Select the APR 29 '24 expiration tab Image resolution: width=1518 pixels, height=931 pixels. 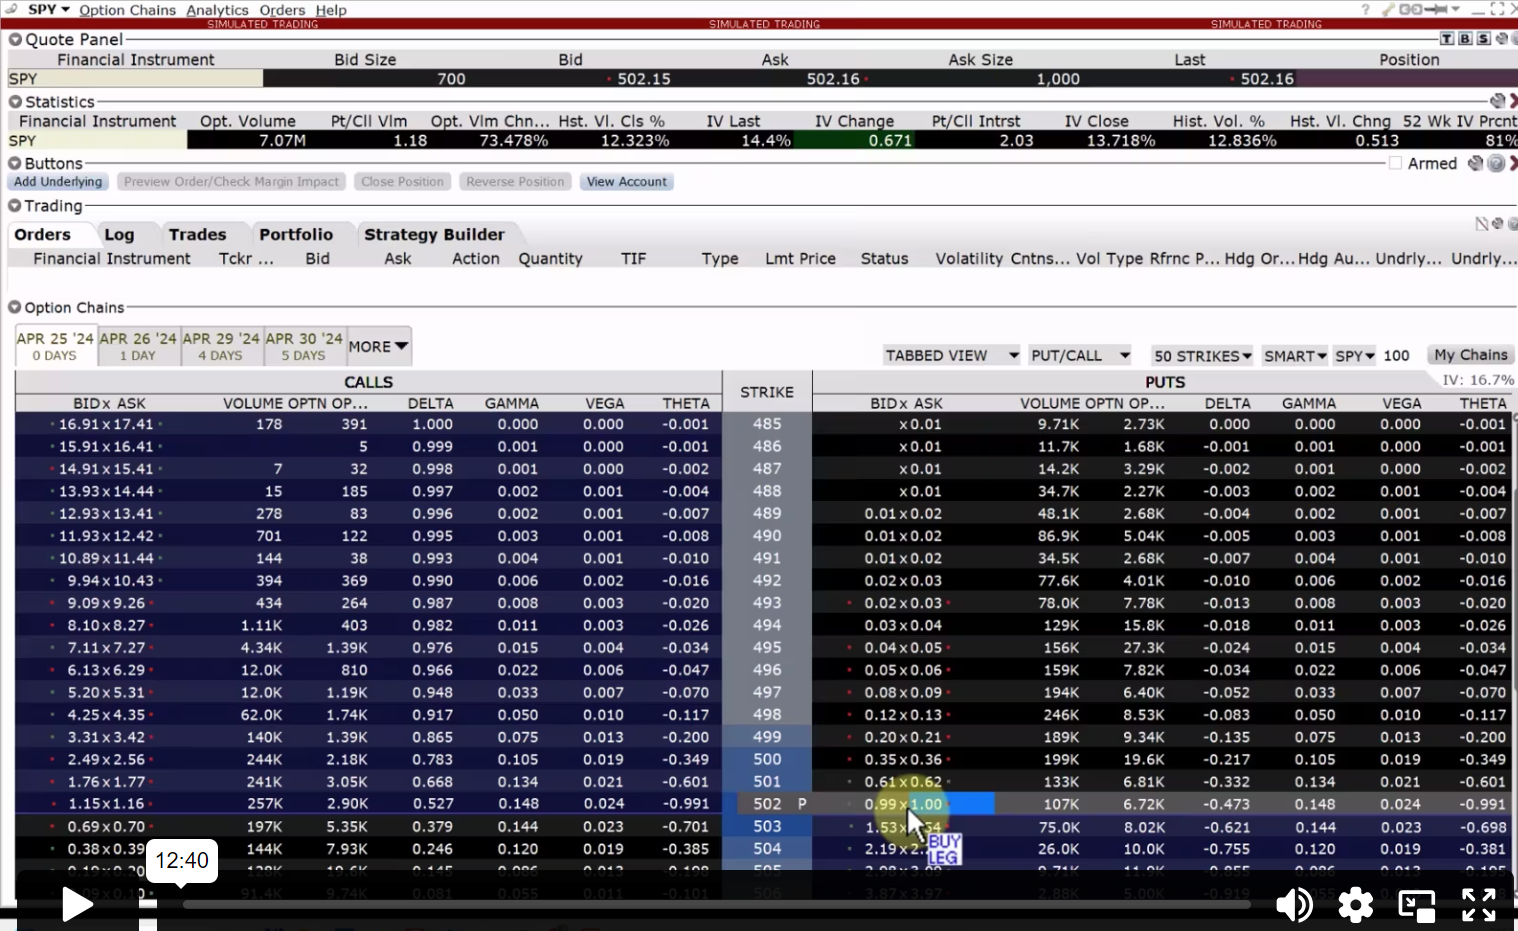pyautogui.click(x=221, y=346)
